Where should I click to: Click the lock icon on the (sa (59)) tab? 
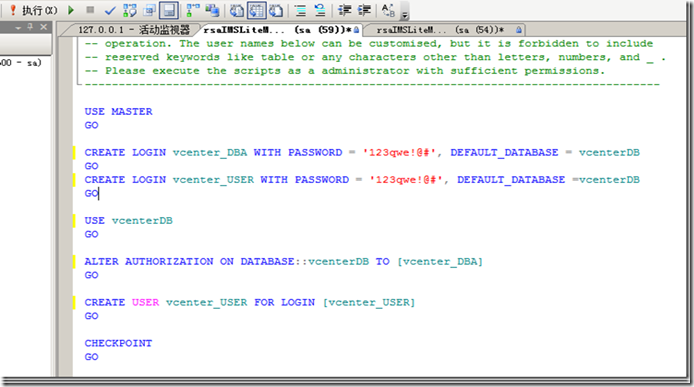tap(356, 30)
